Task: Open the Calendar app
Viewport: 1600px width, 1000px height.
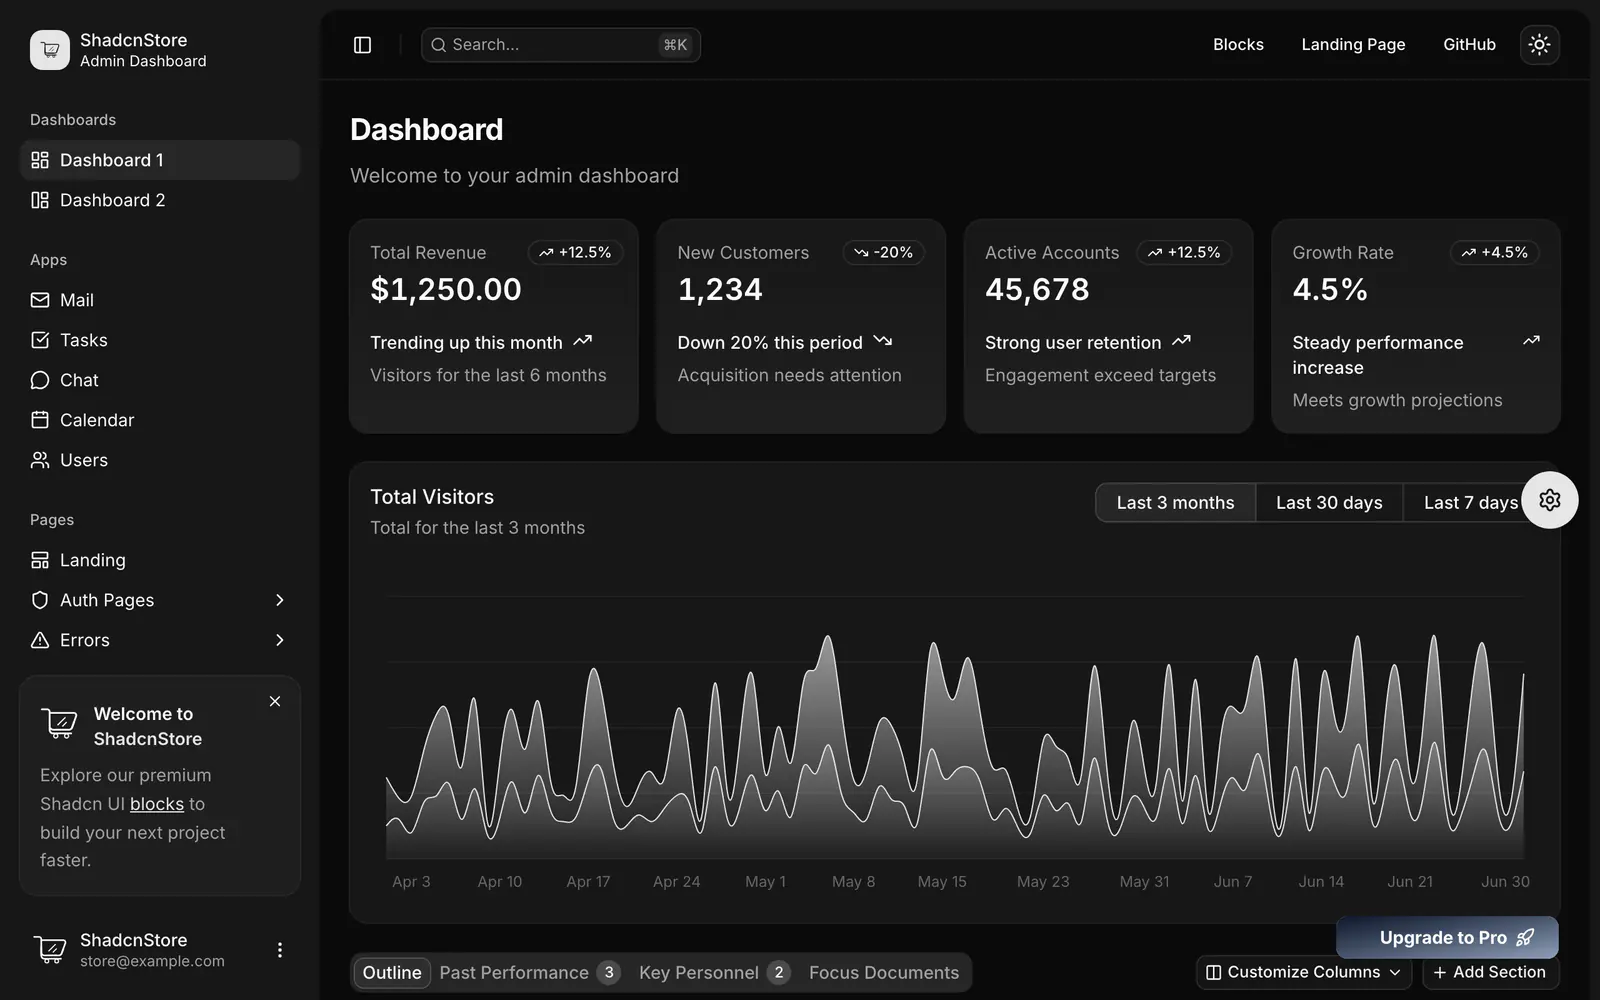Action: point(160,420)
